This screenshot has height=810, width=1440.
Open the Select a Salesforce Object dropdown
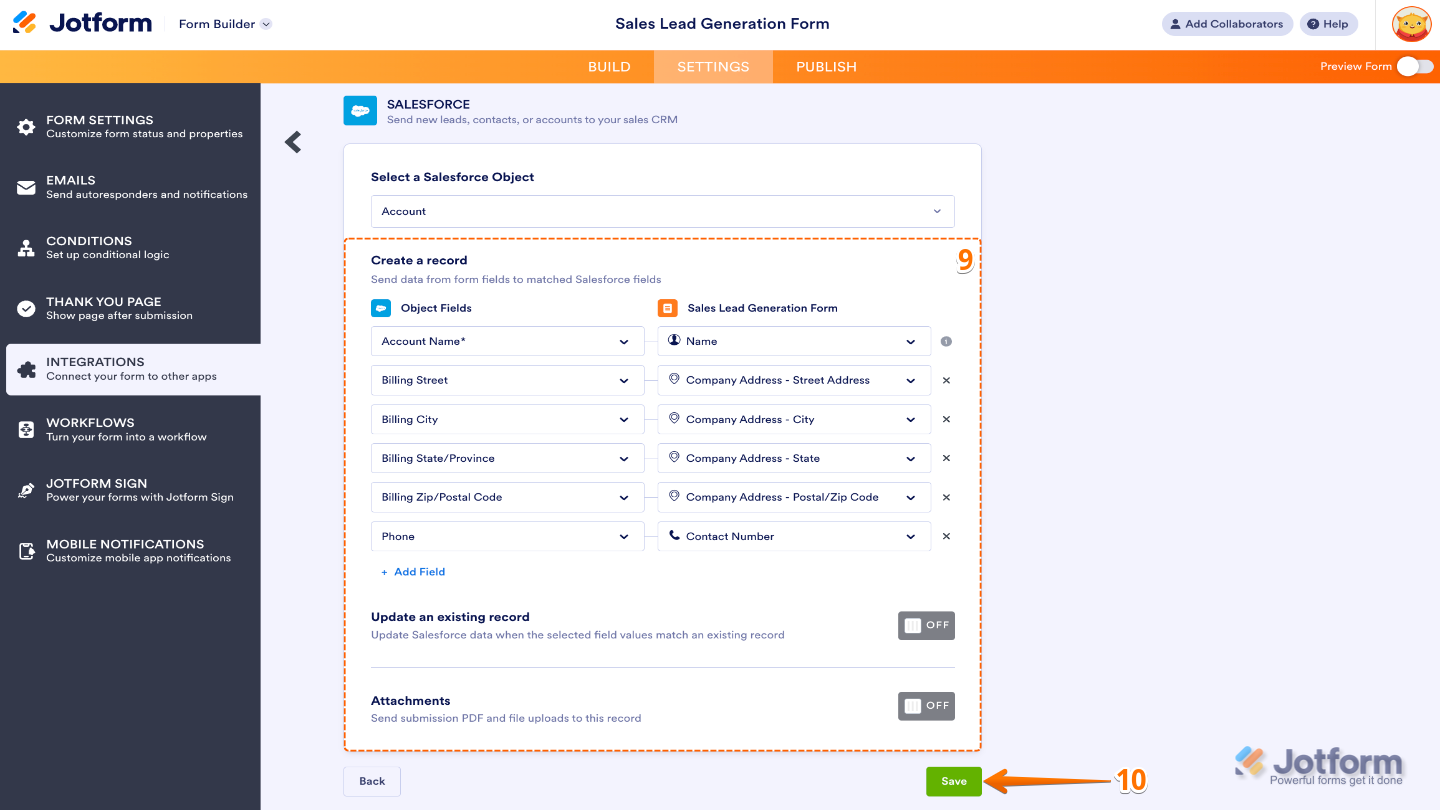662,211
